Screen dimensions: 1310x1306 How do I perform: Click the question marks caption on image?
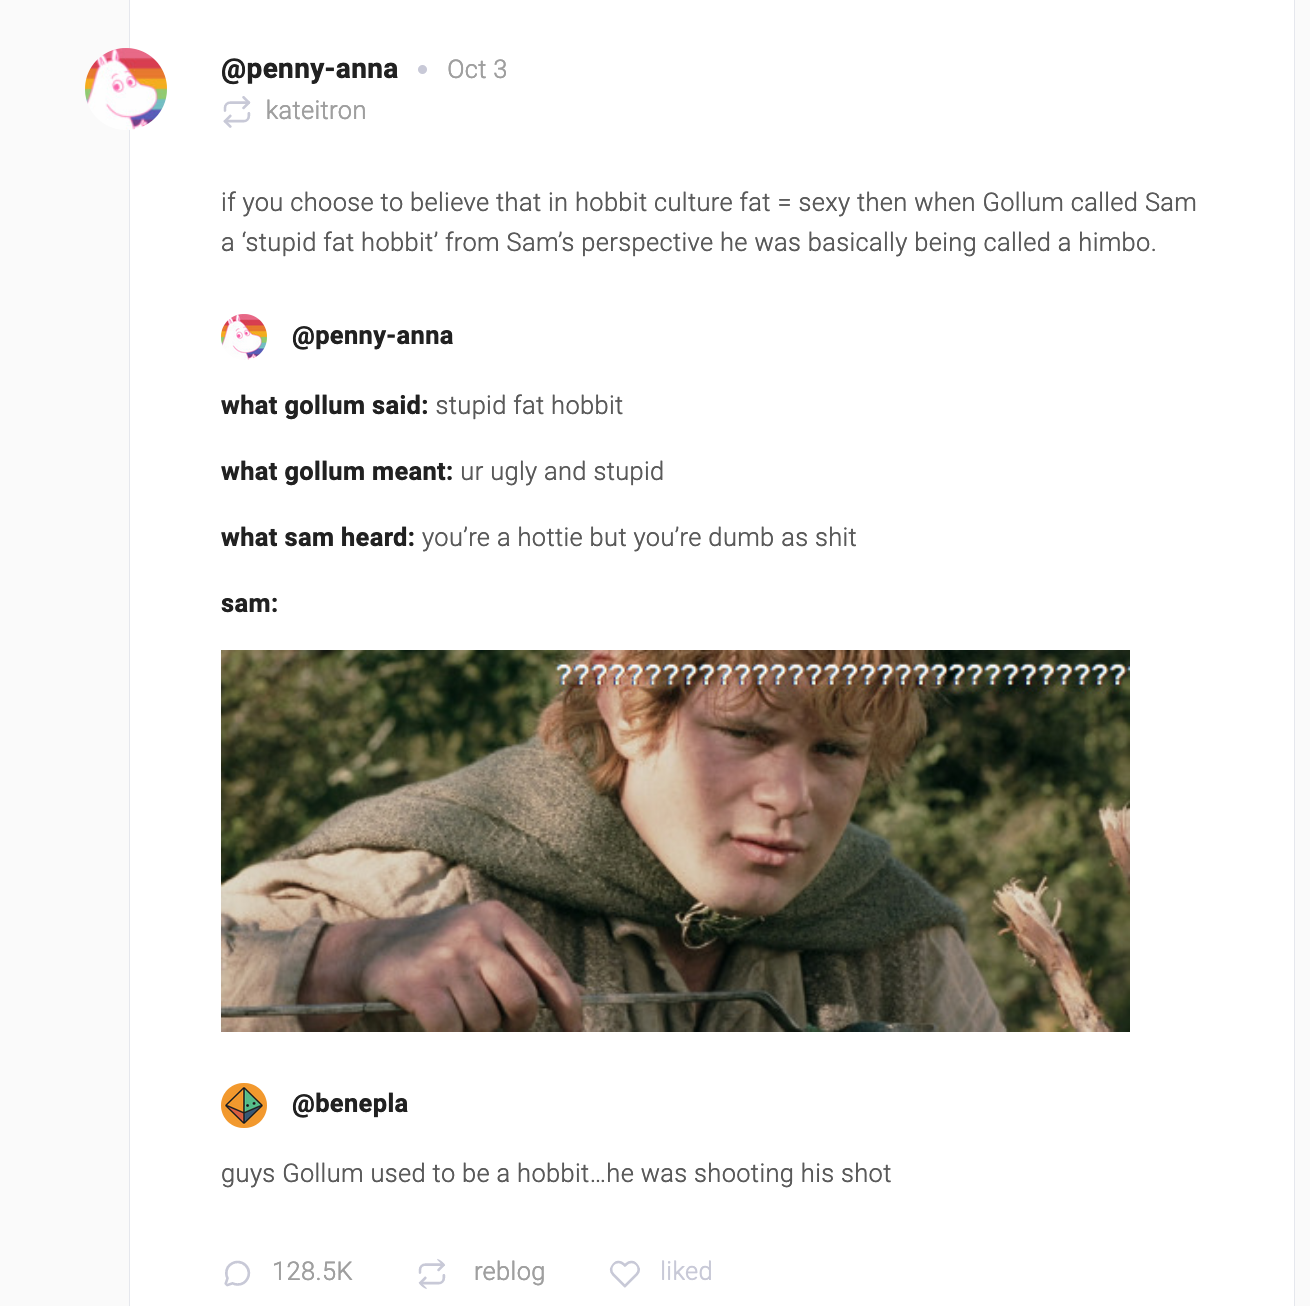(x=842, y=675)
